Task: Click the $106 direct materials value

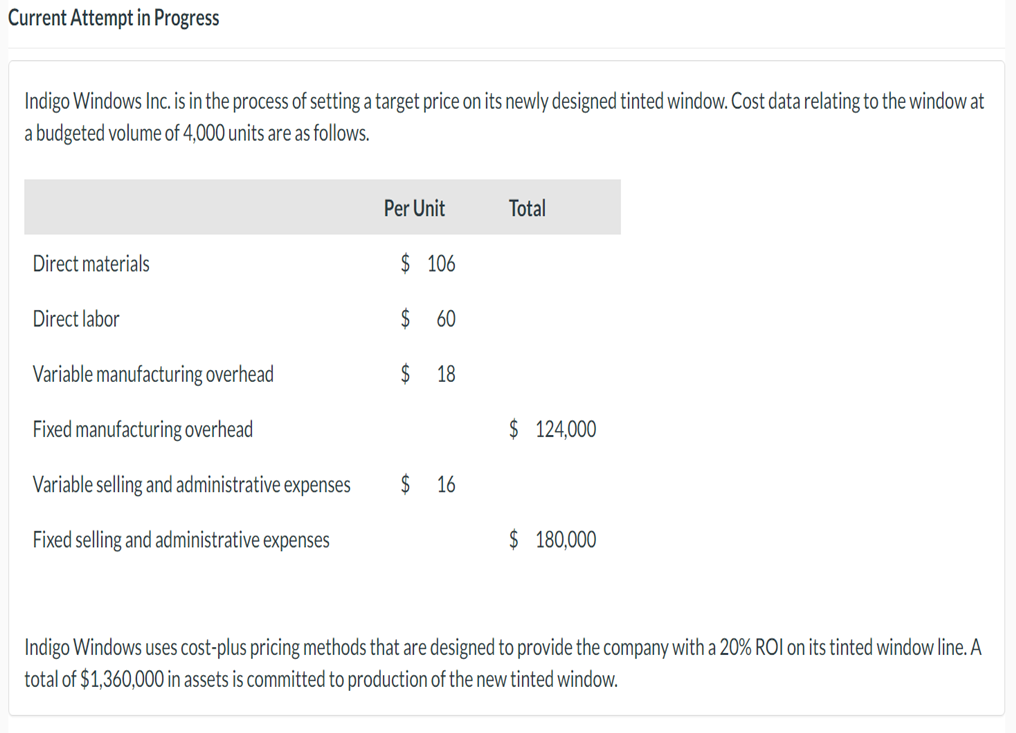Action: pos(428,264)
